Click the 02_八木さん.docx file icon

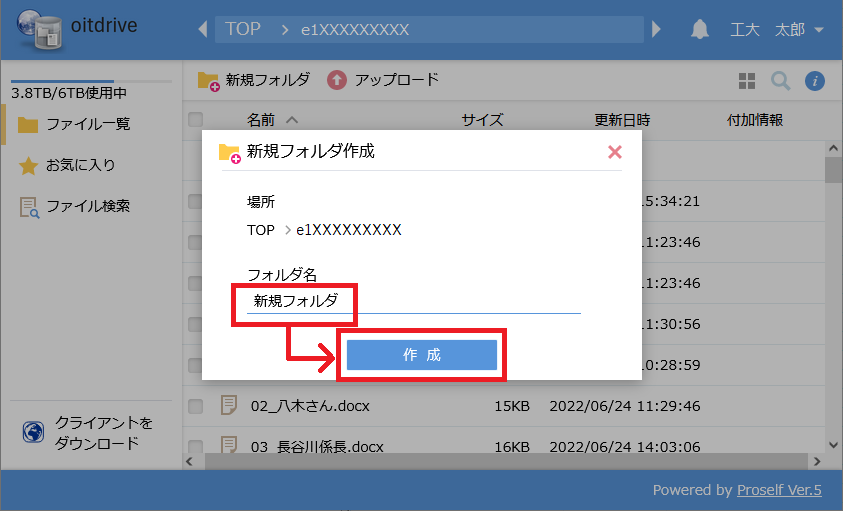pyautogui.click(x=229, y=406)
